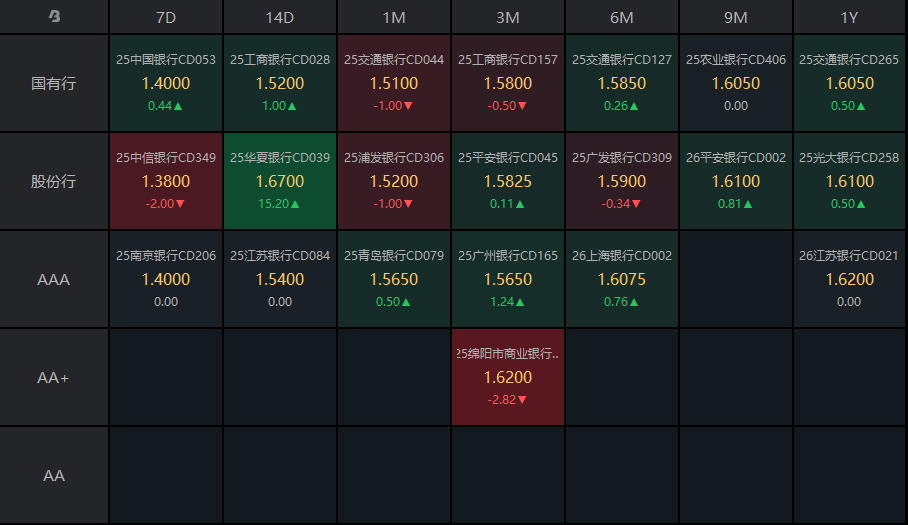
Task: Open the 25中国银行CD053 cell
Action: coord(166,83)
